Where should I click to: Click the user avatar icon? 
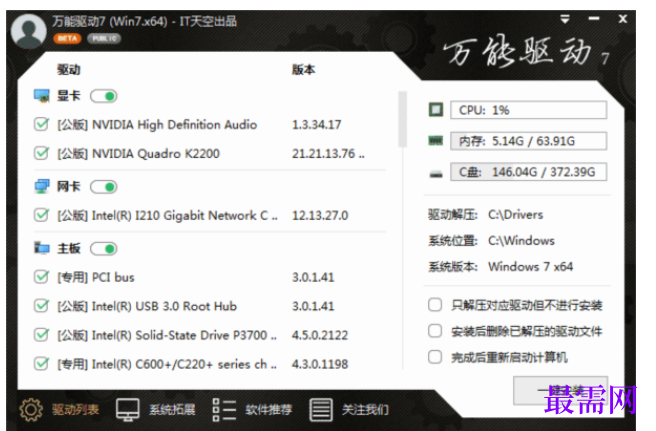click(28, 31)
